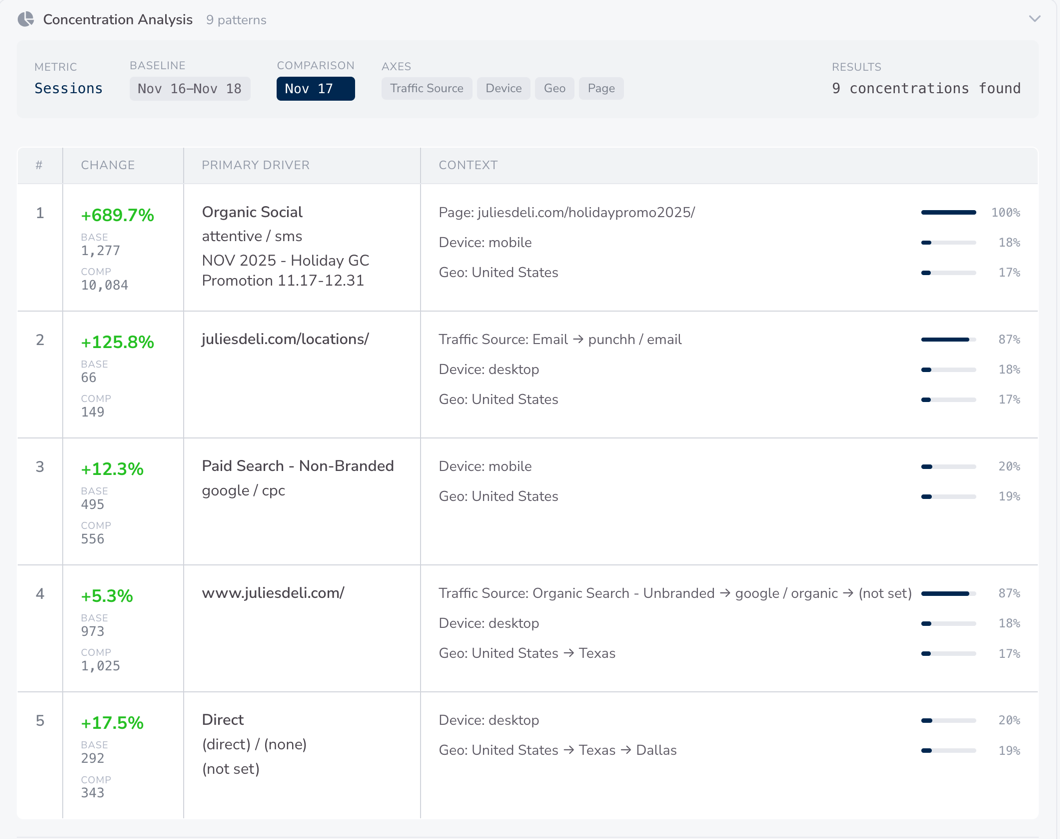The image size is (1060, 839).
Task: Open the juliesdeli.com/locations/ driver entry
Action: [287, 338]
